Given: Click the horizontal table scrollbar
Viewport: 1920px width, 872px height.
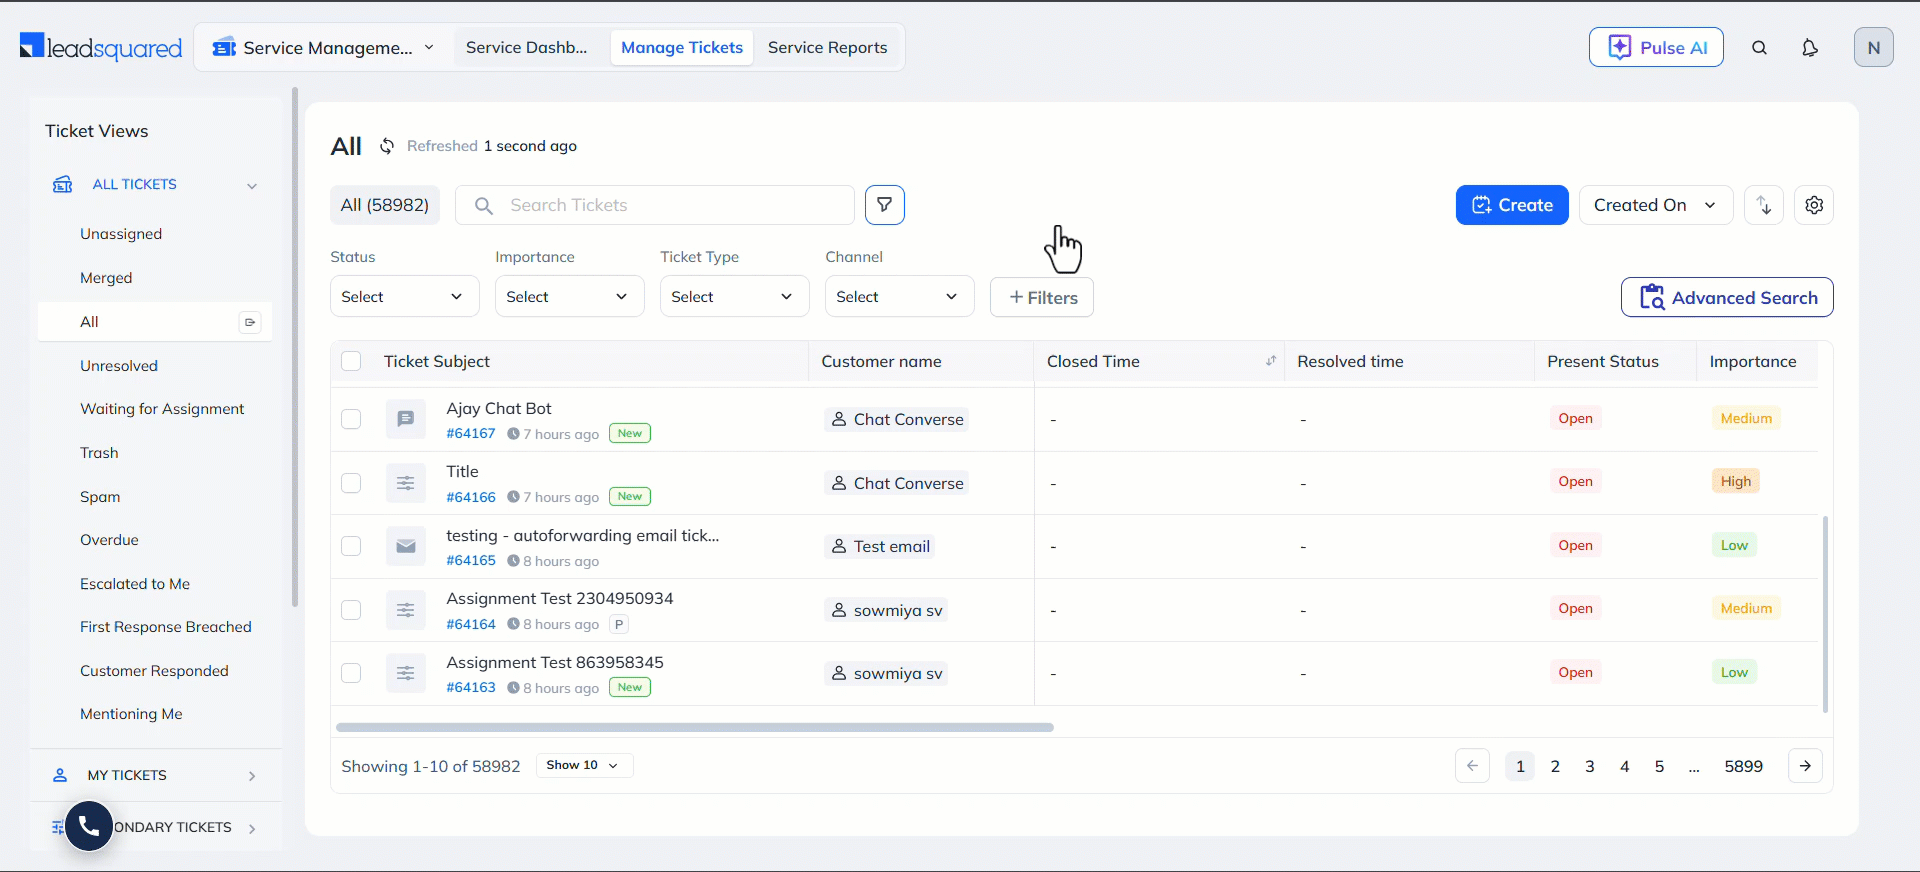Looking at the screenshot, I should pyautogui.click(x=695, y=727).
